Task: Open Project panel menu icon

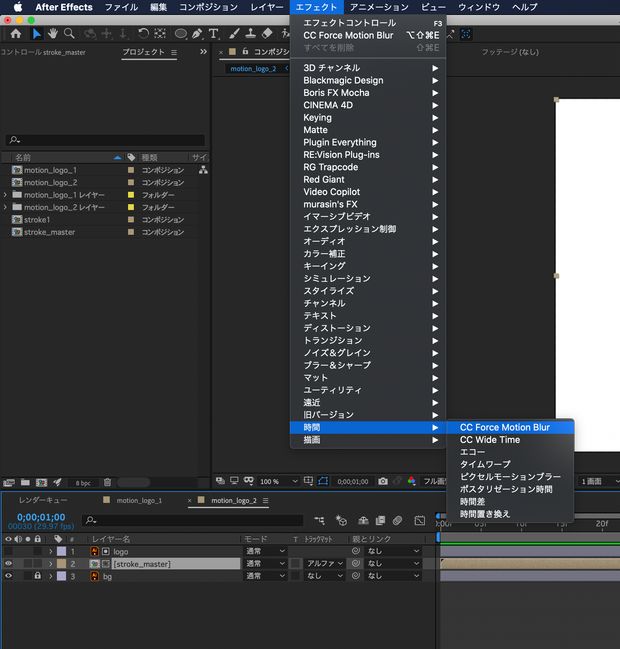Action: coord(174,52)
